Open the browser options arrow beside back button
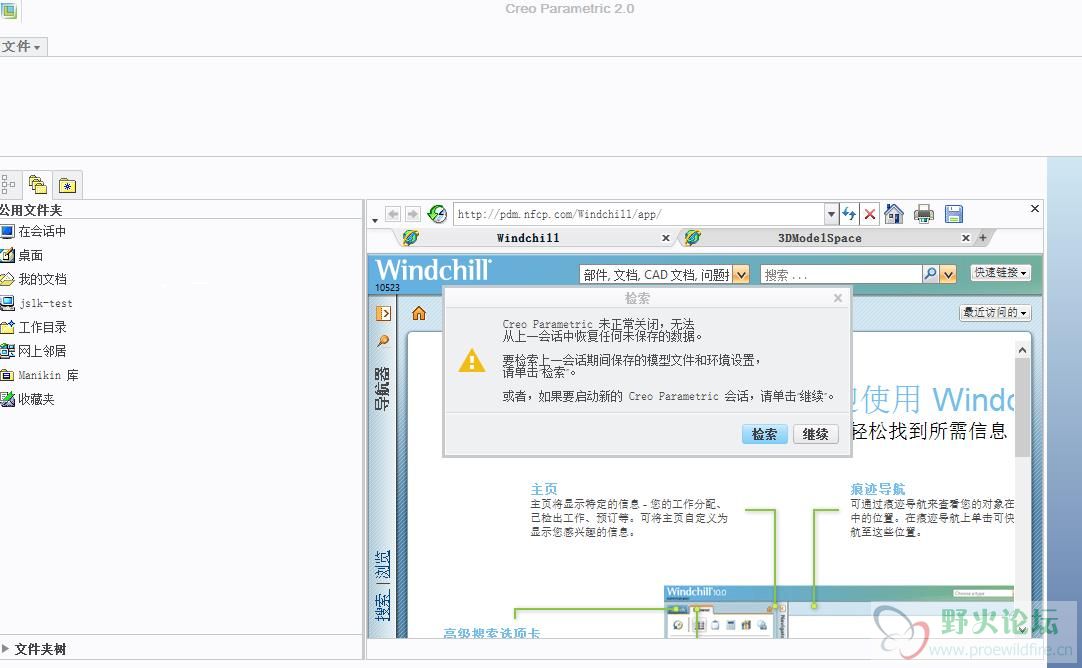The image size is (1082, 668). [375, 221]
